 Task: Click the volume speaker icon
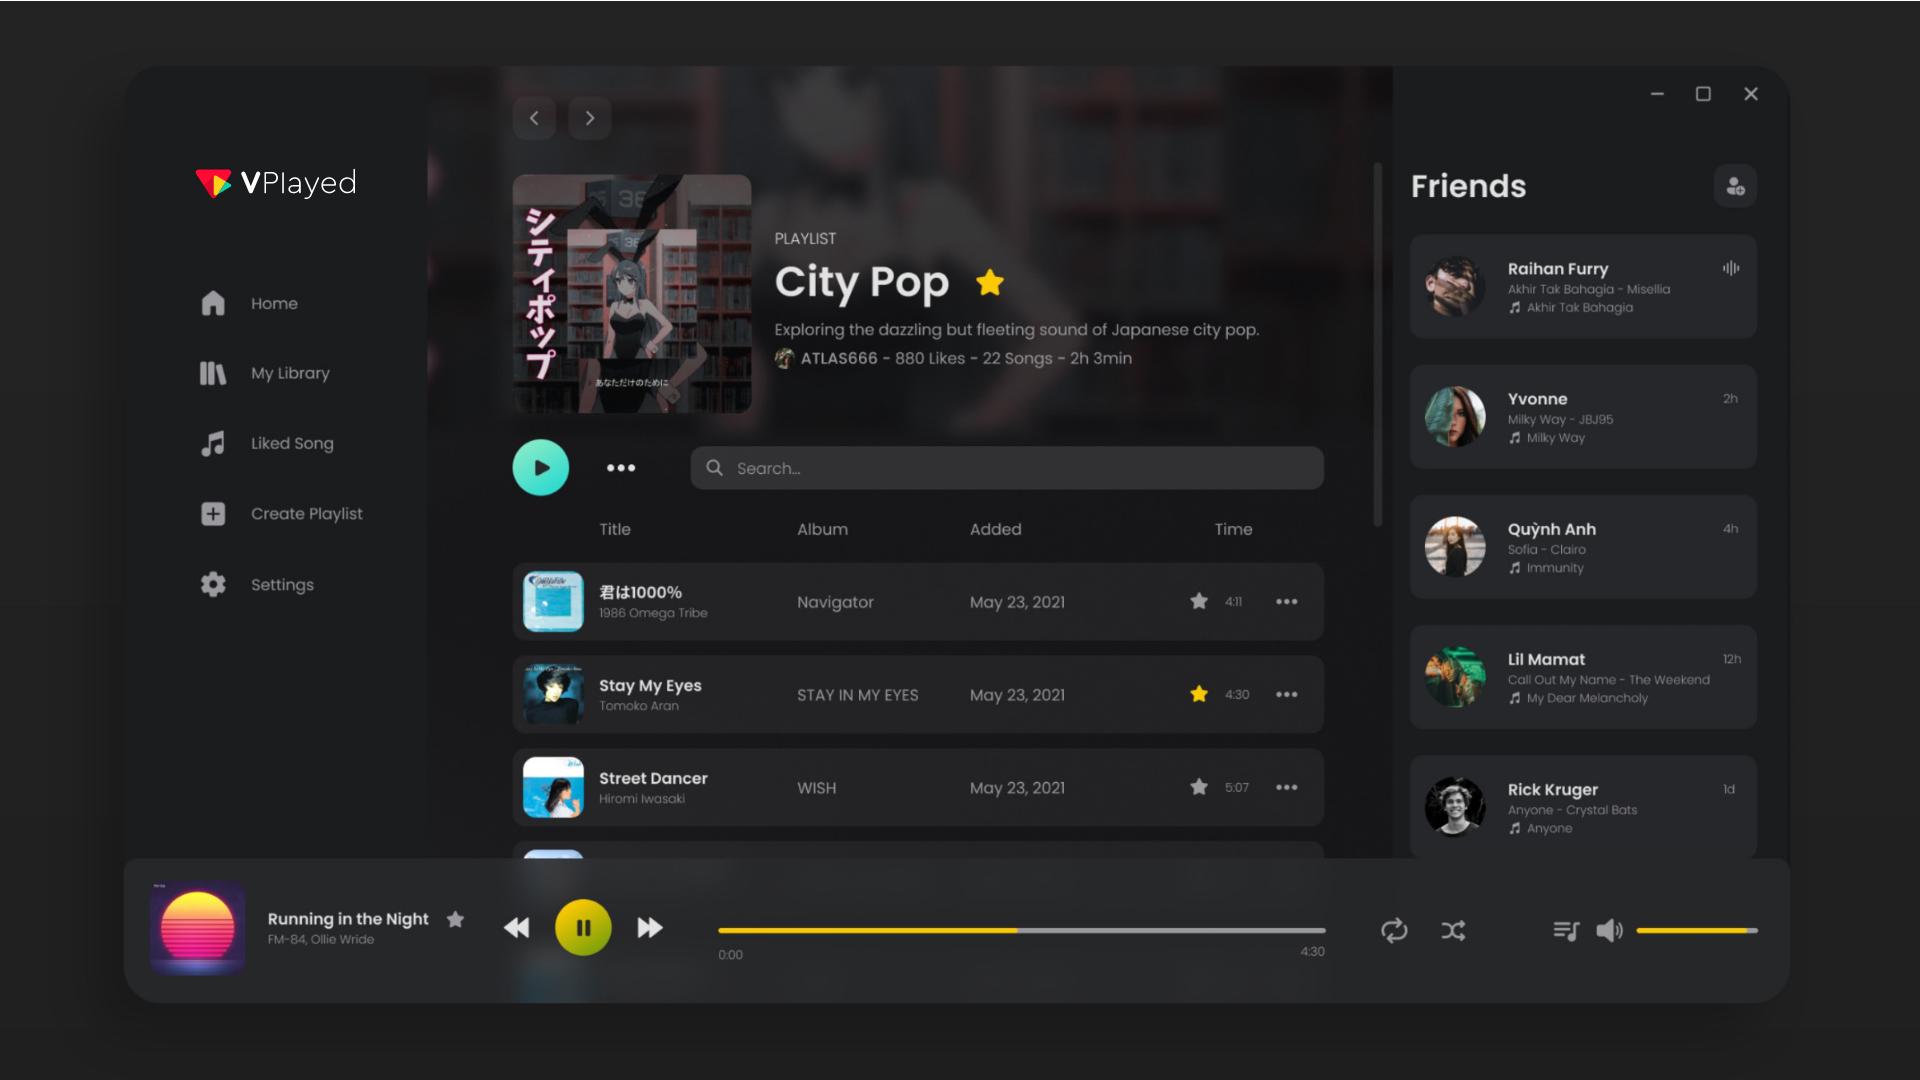point(1610,930)
